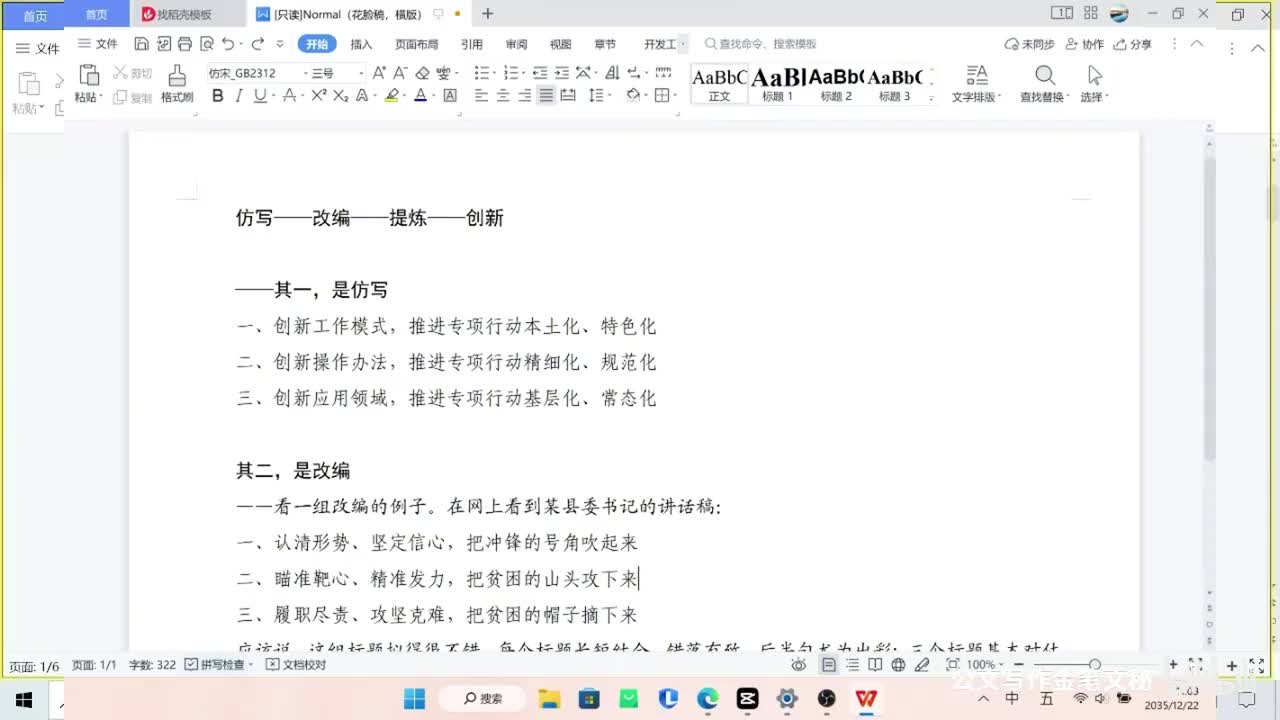Image resolution: width=1280 pixels, height=720 pixels.
Task: Click the highlight color button
Action: click(x=391, y=96)
